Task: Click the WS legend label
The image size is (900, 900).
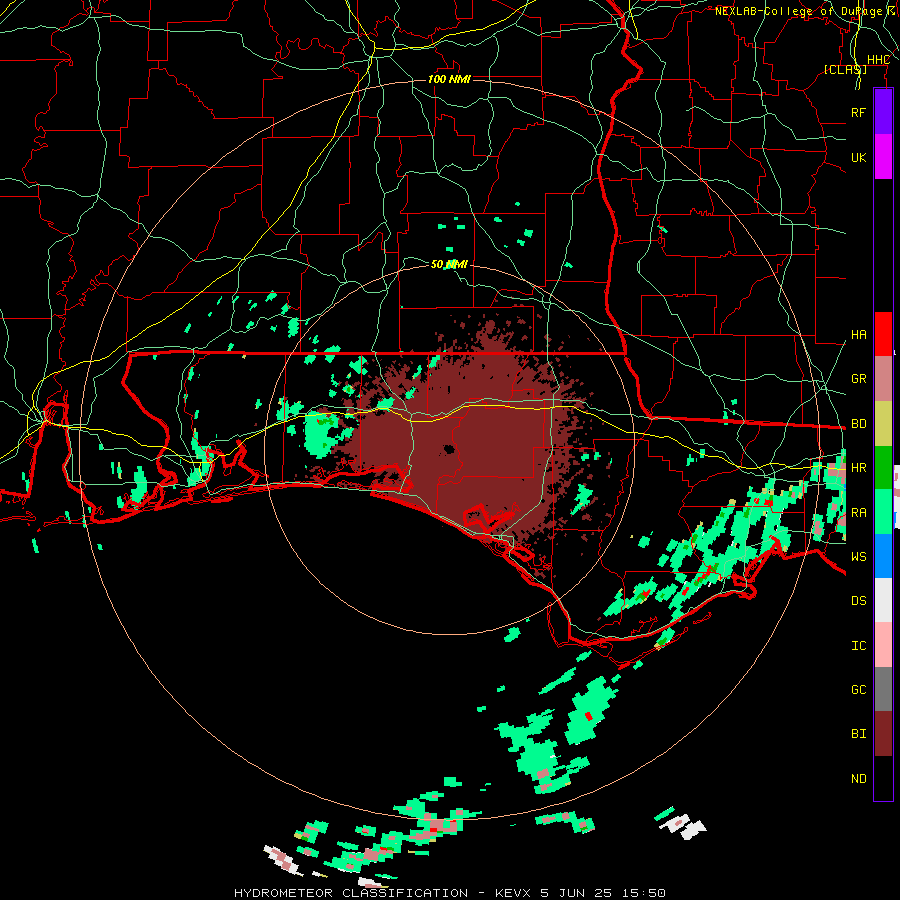Action: (x=858, y=557)
